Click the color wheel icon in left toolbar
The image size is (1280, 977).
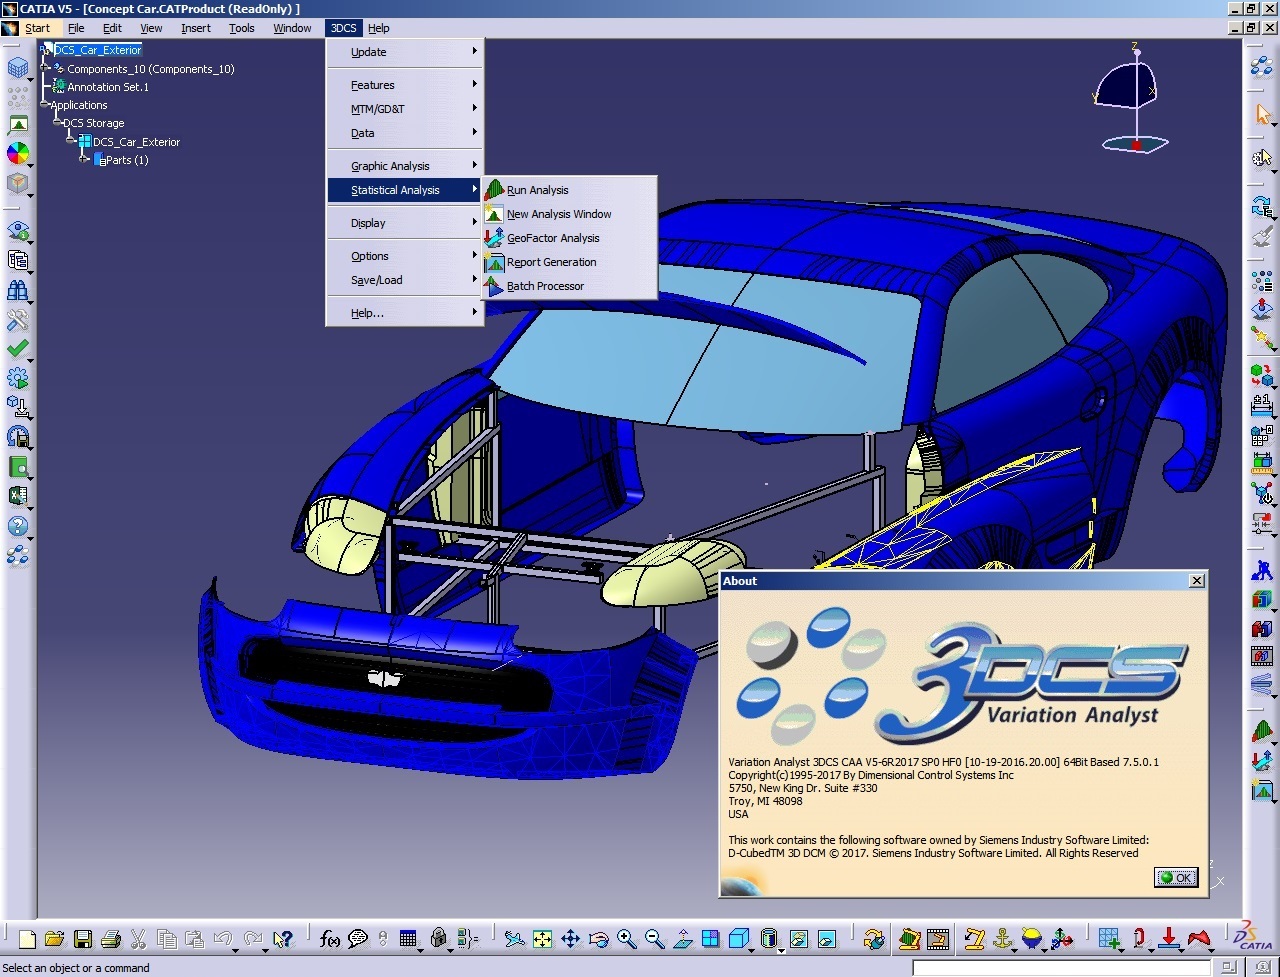(18, 153)
